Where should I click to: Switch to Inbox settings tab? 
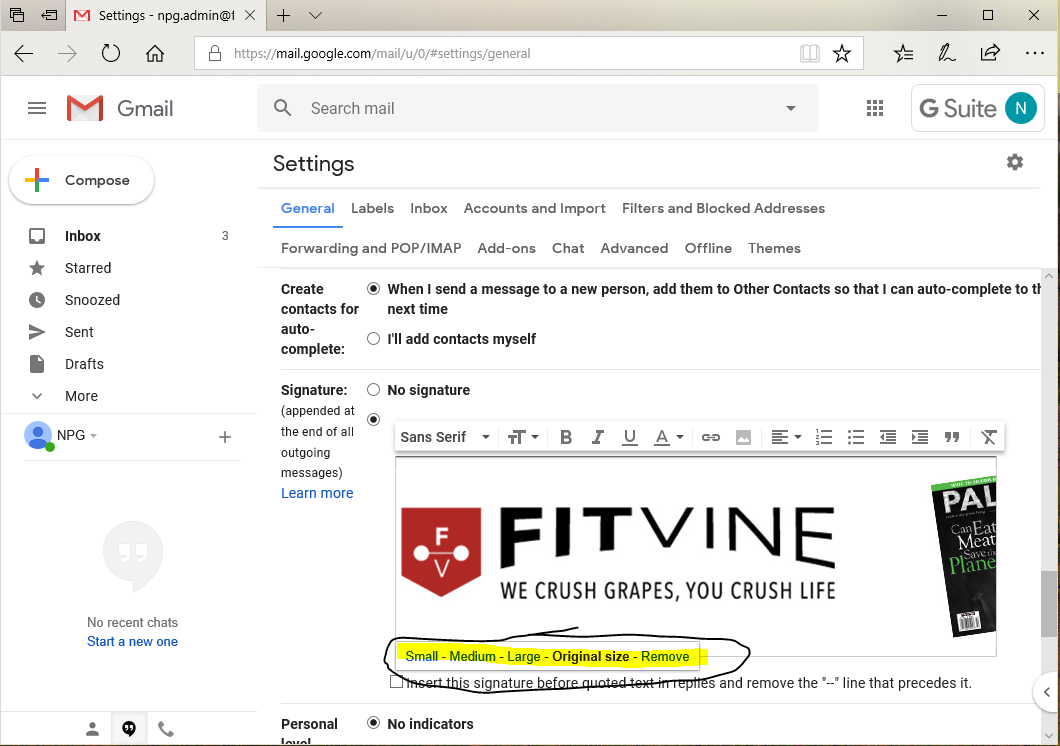click(x=429, y=208)
